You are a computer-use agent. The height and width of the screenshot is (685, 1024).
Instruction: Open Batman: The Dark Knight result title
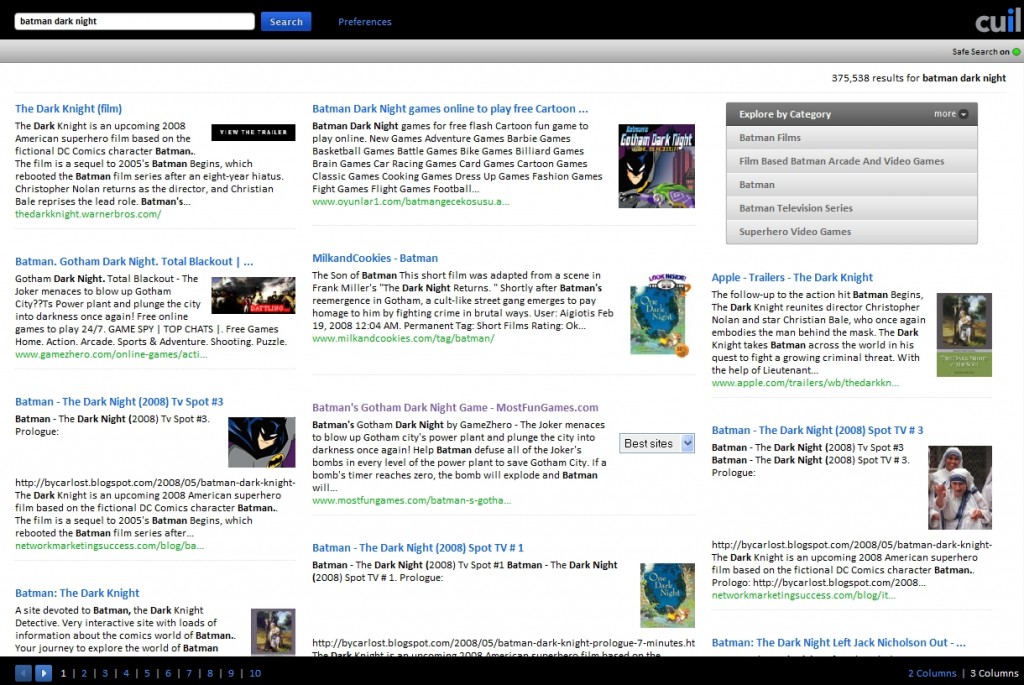tap(77, 593)
